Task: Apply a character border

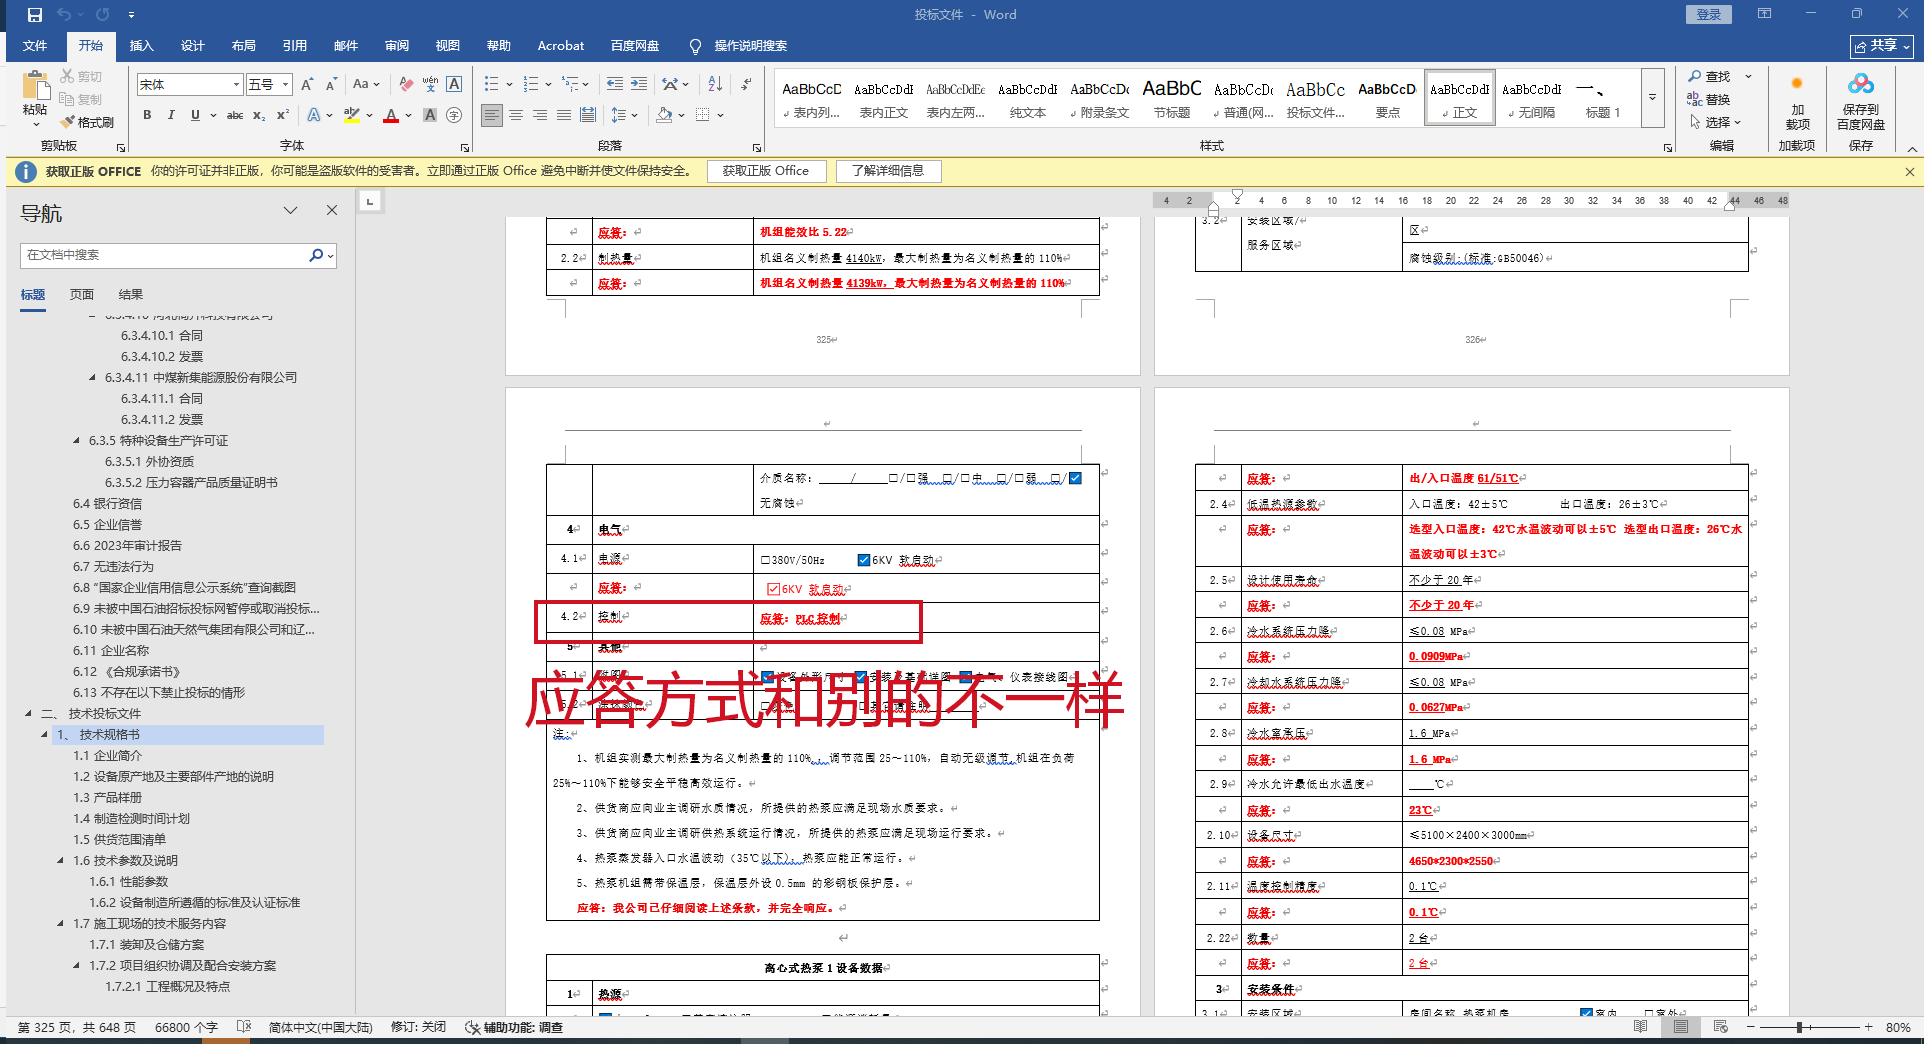Action: [454, 84]
